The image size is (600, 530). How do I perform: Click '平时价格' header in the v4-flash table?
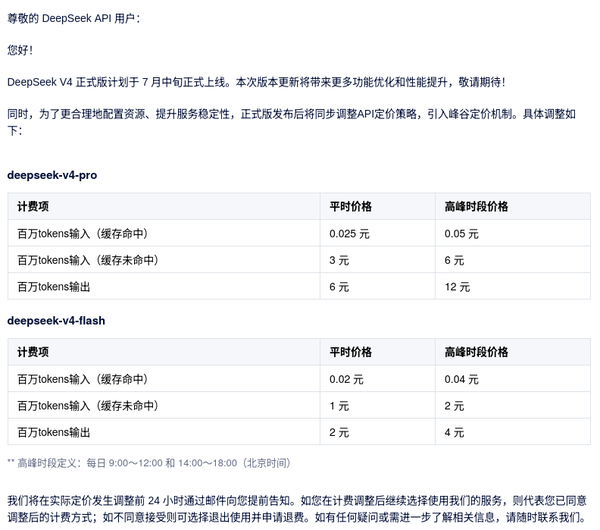tap(351, 352)
